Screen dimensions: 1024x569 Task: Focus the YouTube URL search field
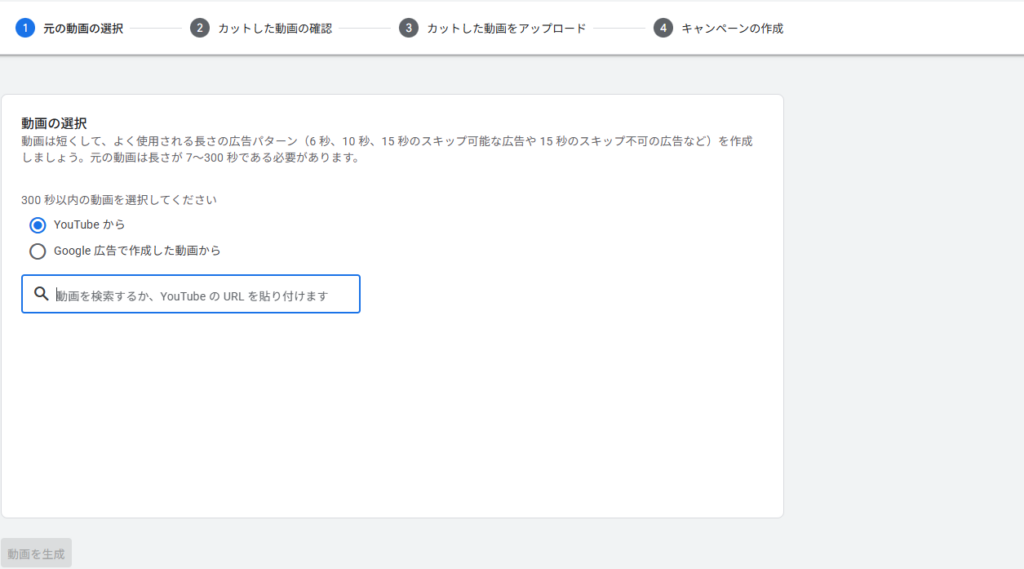[200, 295]
